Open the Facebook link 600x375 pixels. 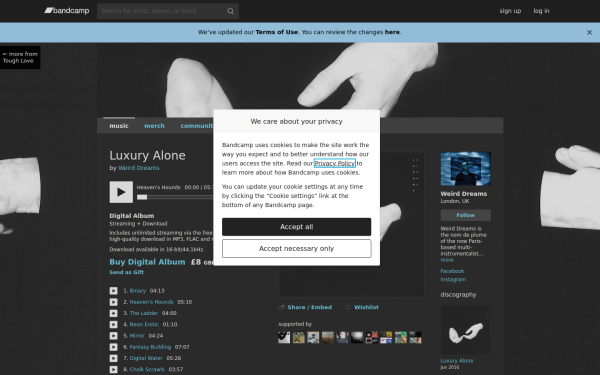click(452, 271)
